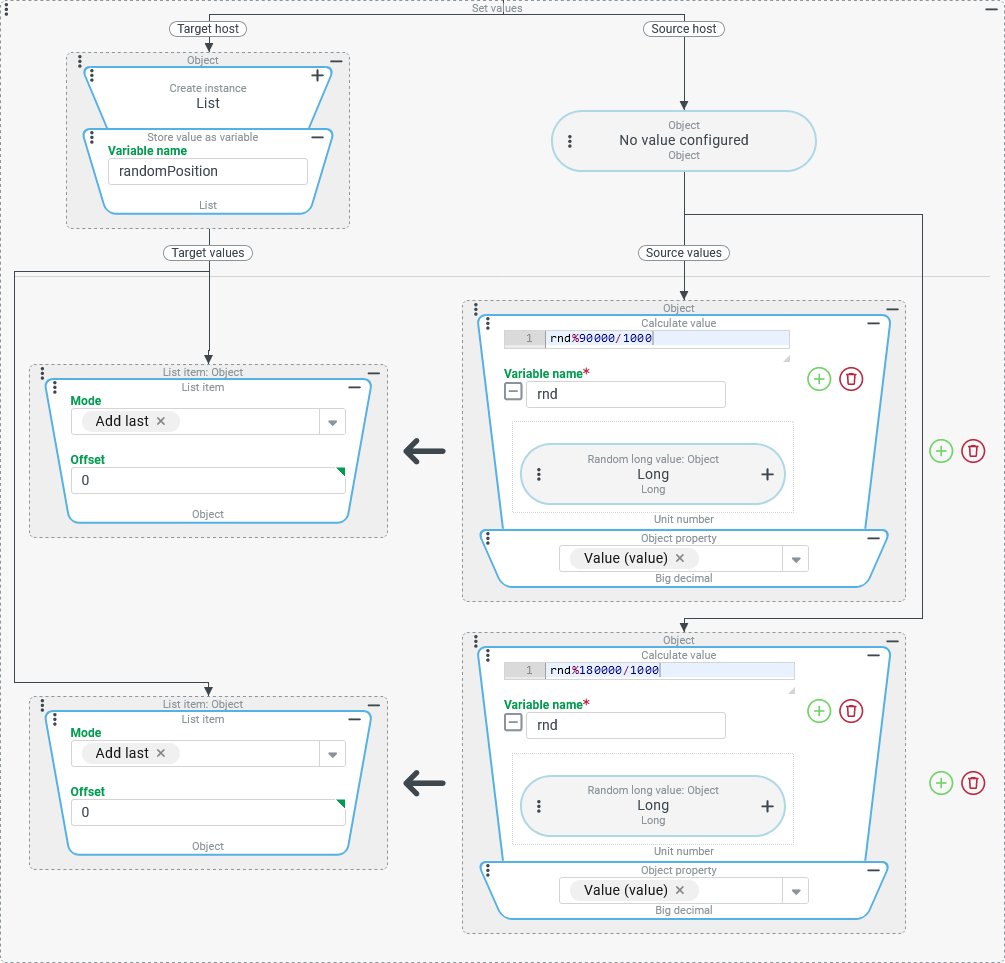The height and width of the screenshot is (963, 1005).
Task: Toggle minus box beside first rnd variable
Action: click(513, 391)
